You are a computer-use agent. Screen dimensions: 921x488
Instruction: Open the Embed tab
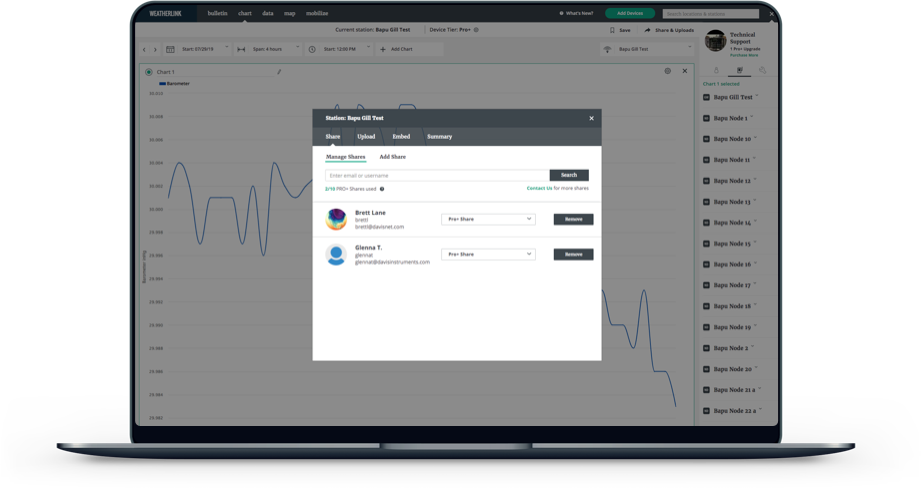coord(401,136)
